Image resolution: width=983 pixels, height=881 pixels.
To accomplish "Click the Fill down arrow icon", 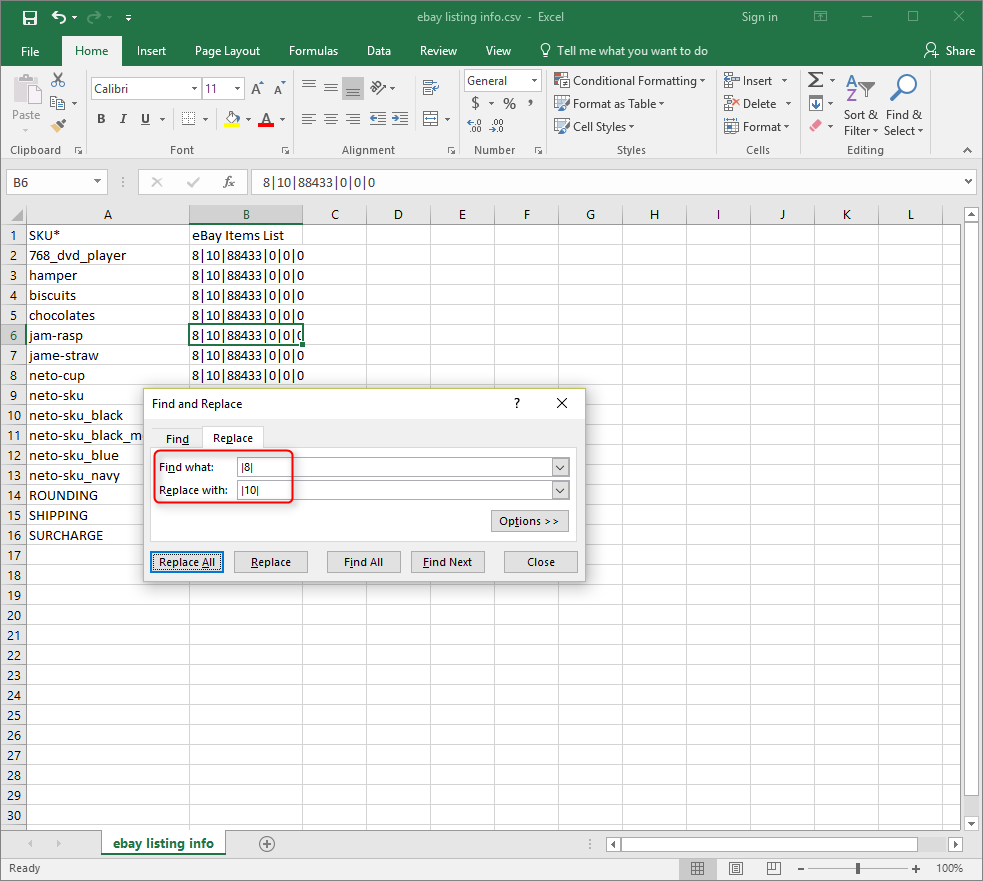I will pyautogui.click(x=816, y=103).
